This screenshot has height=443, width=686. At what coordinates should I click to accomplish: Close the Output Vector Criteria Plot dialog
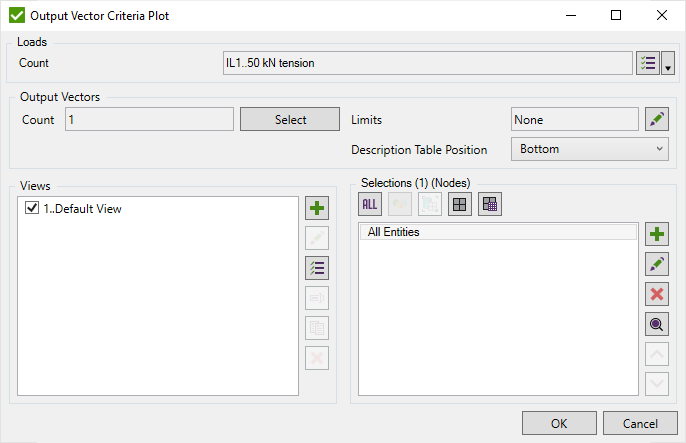click(x=662, y=15)
